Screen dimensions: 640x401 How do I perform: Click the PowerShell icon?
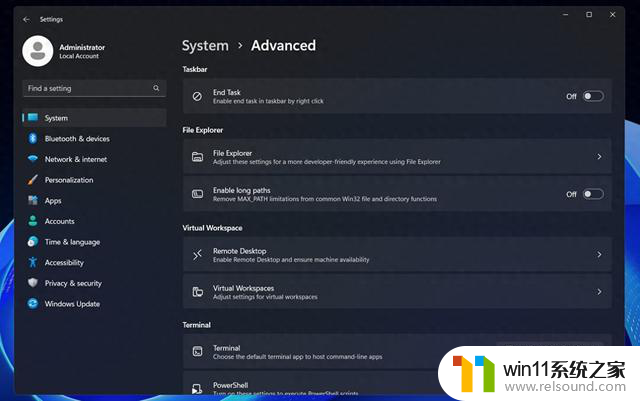coord(198,388)
